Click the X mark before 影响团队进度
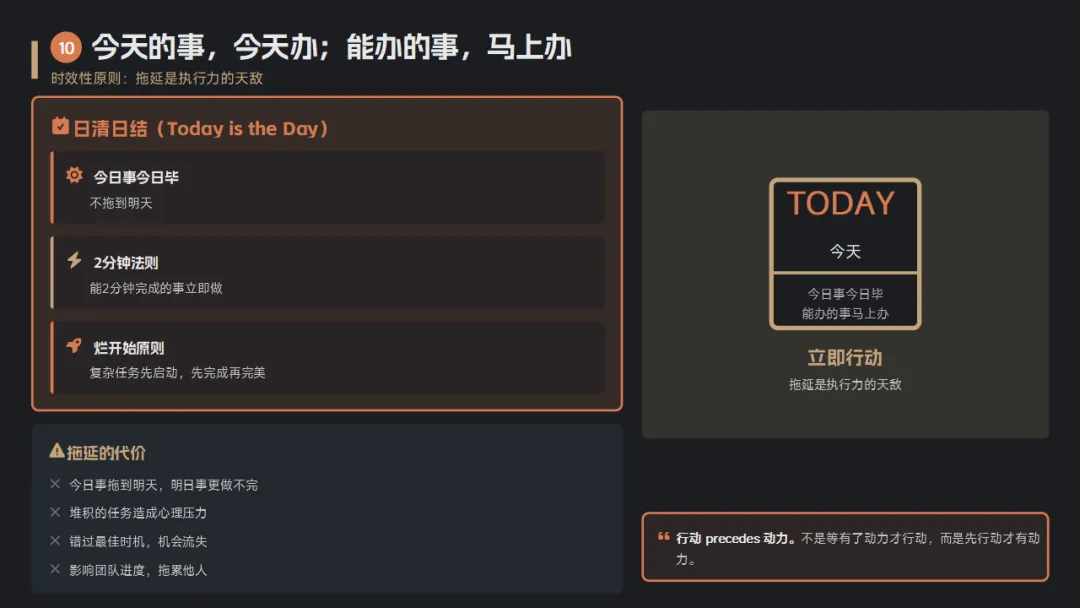1080x608 pixels. pyautogui.click(x=55, y=569)
